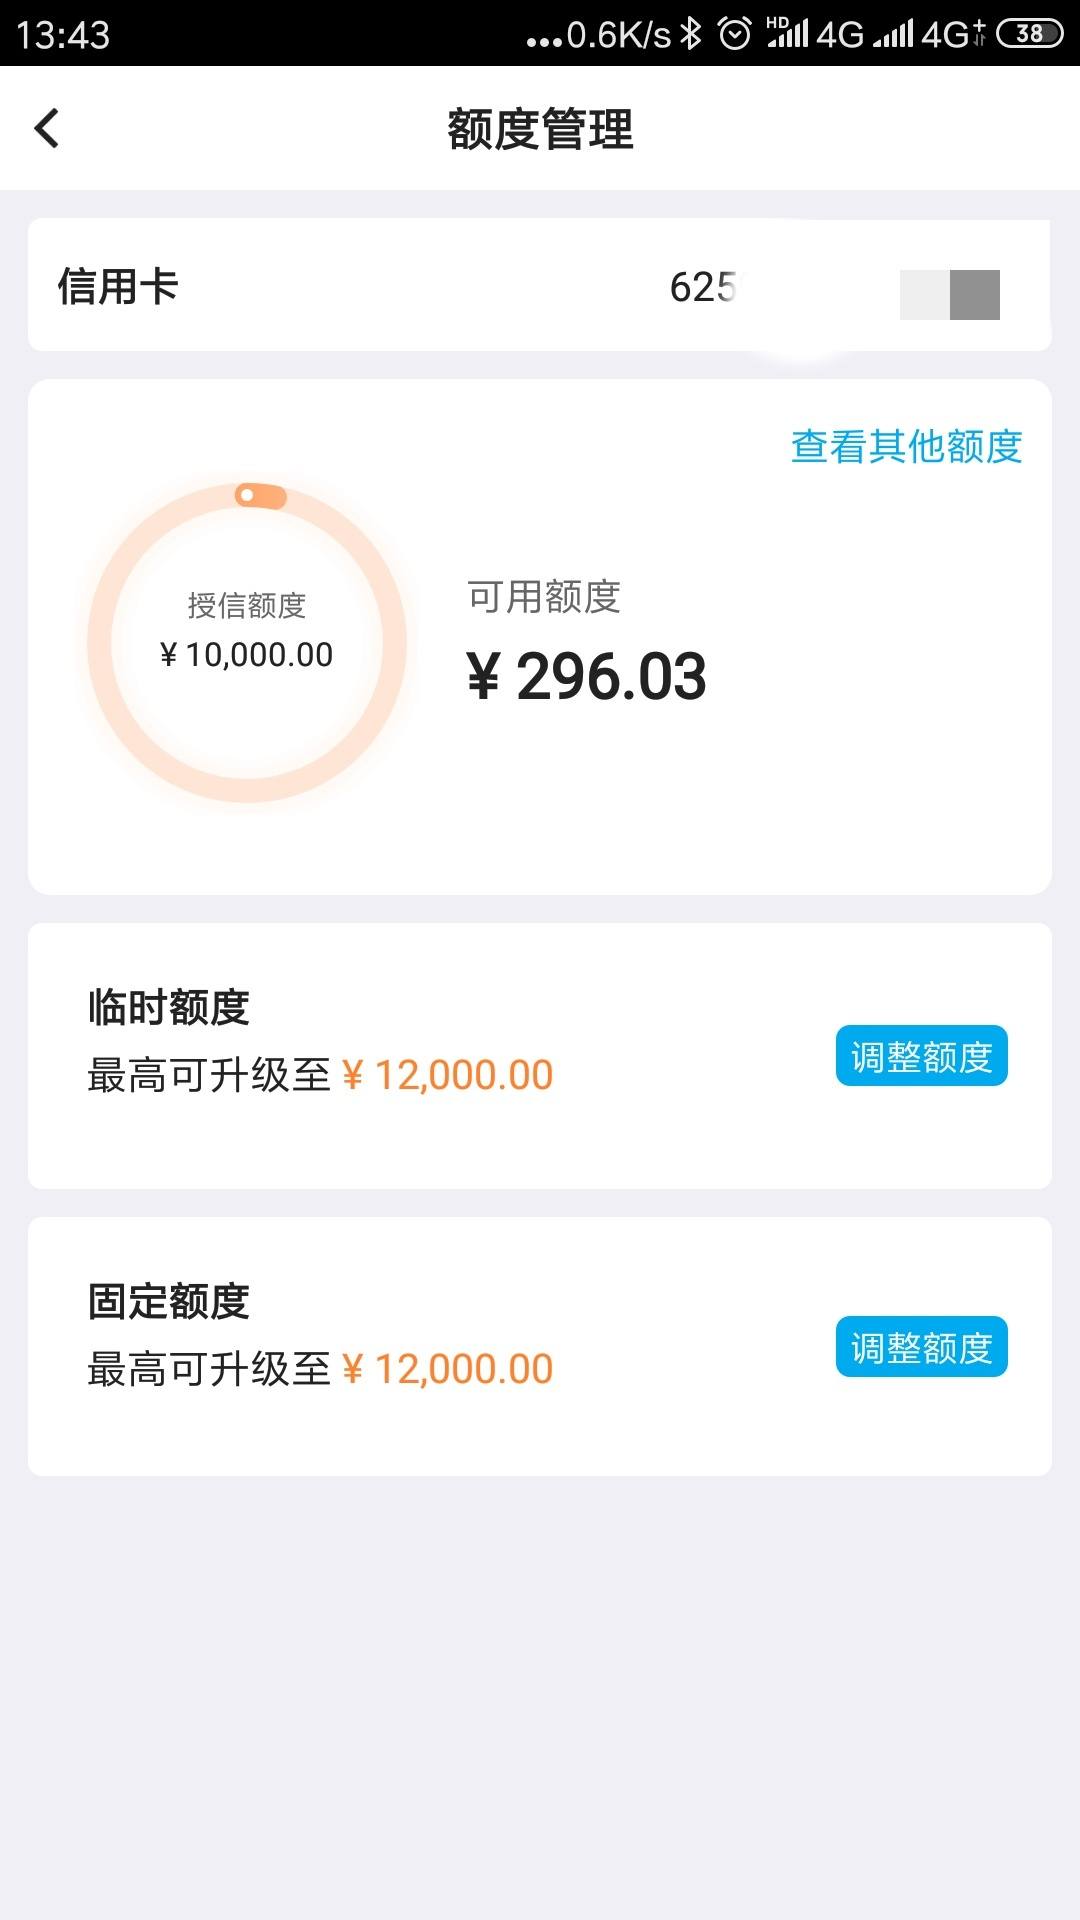Tap the 固定额度 heading
The width and height of the screenshot is (1080, 1920).
[x=169, y=1301]
